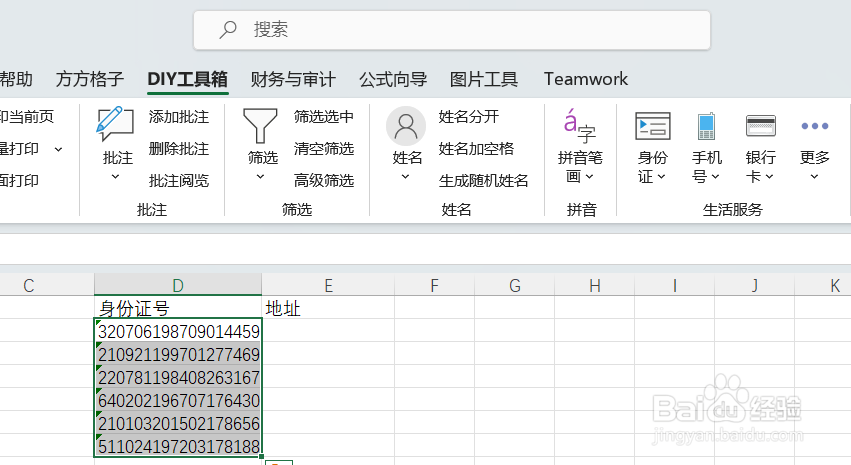The image size is (851, 465).
Task: Select column J header
Action: 754,285
